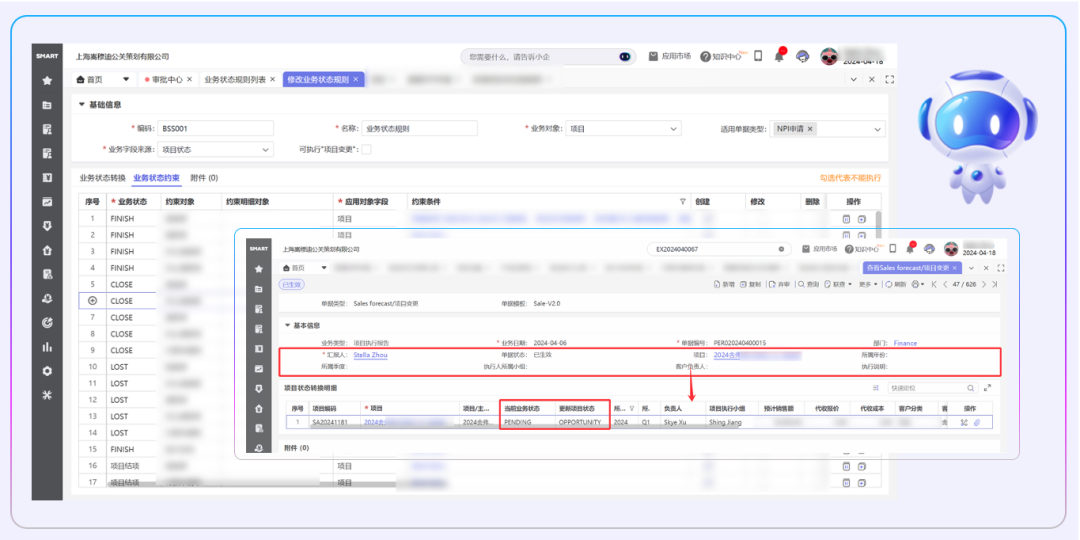This screenshot has height=540, width=1080.
Task: Open the notification bell in the top bar
Action: pyautogui.click(x=779, y=56)
